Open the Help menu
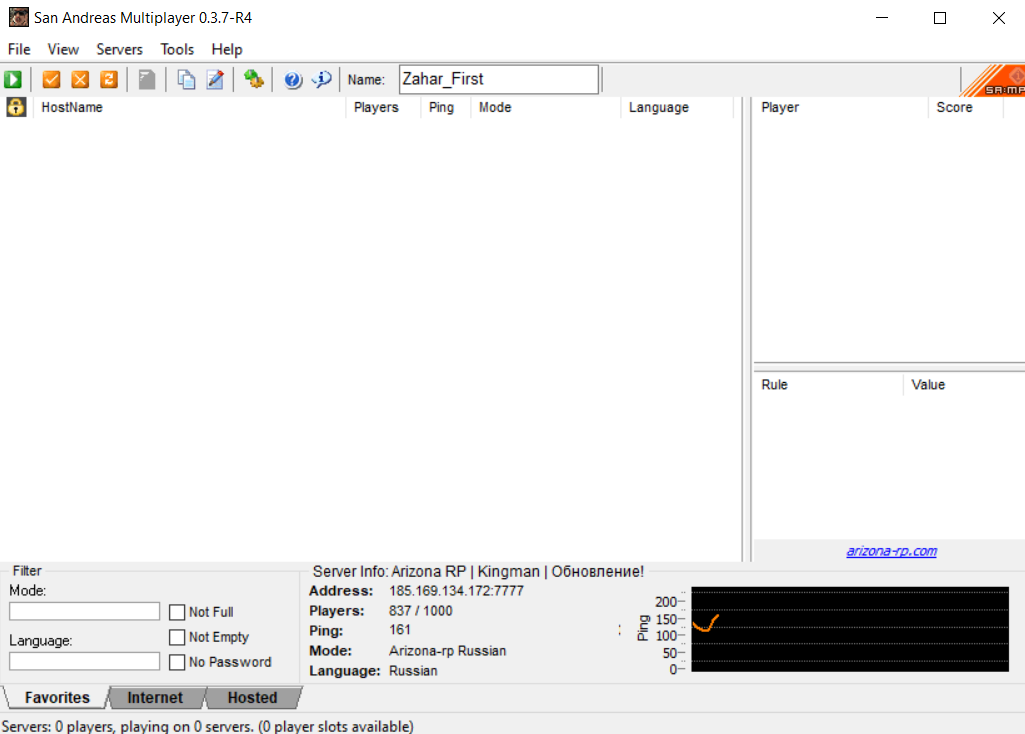Viewport: 1025px width, 734px height. [x=227, y=50]
